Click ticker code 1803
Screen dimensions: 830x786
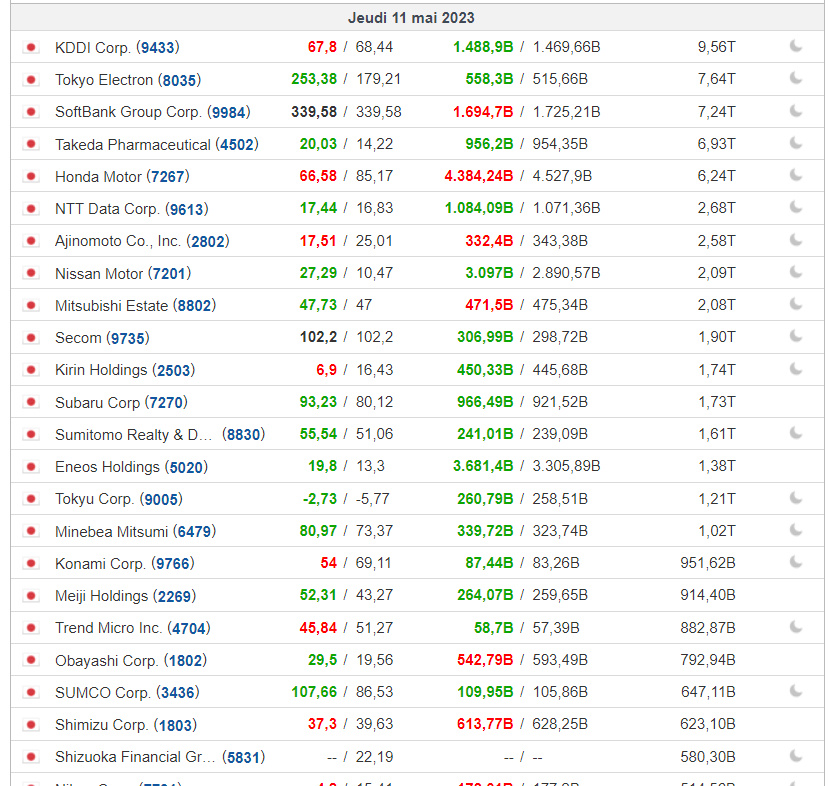coord(175,725)
